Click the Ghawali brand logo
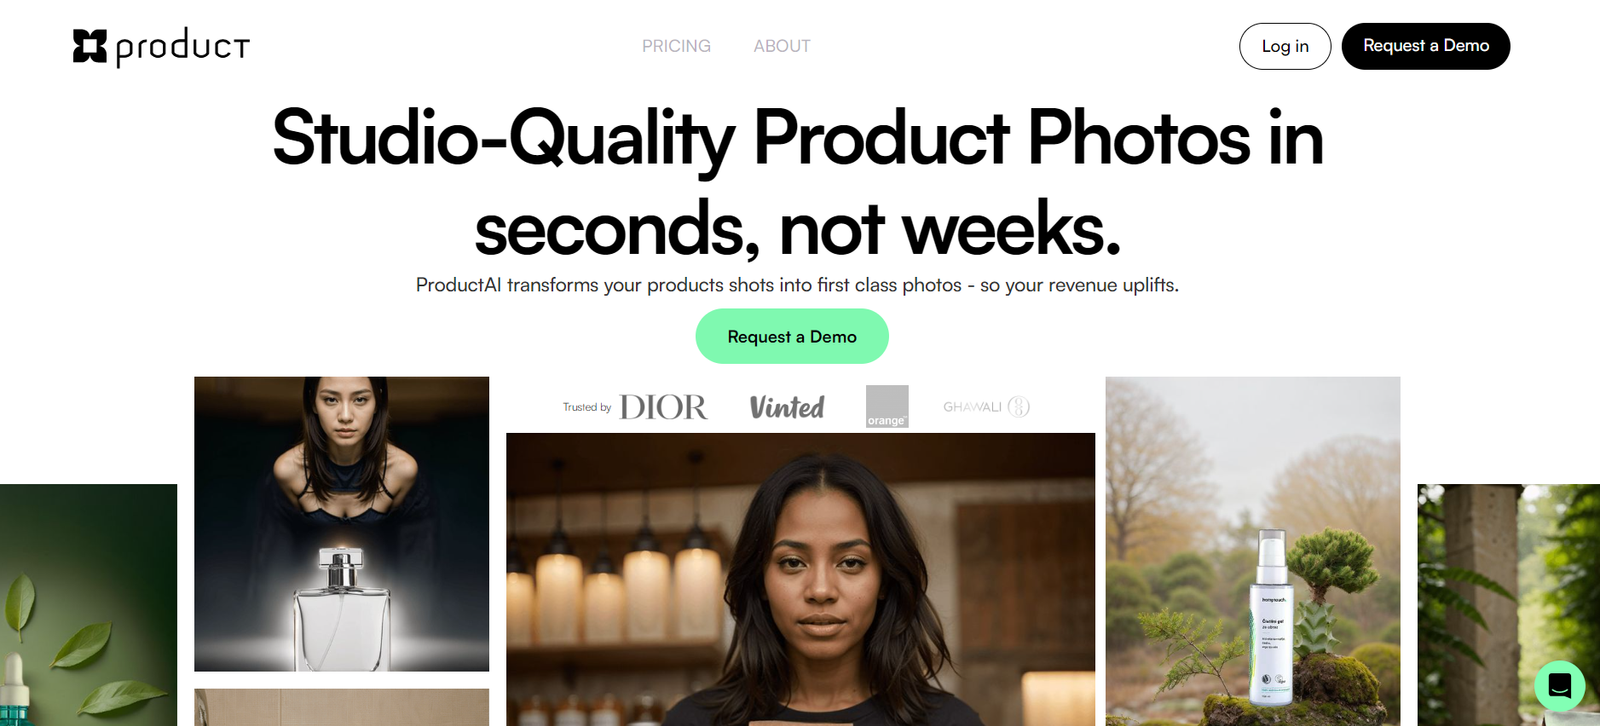Viewport: 1600px width, 726px height. [986, 407]
